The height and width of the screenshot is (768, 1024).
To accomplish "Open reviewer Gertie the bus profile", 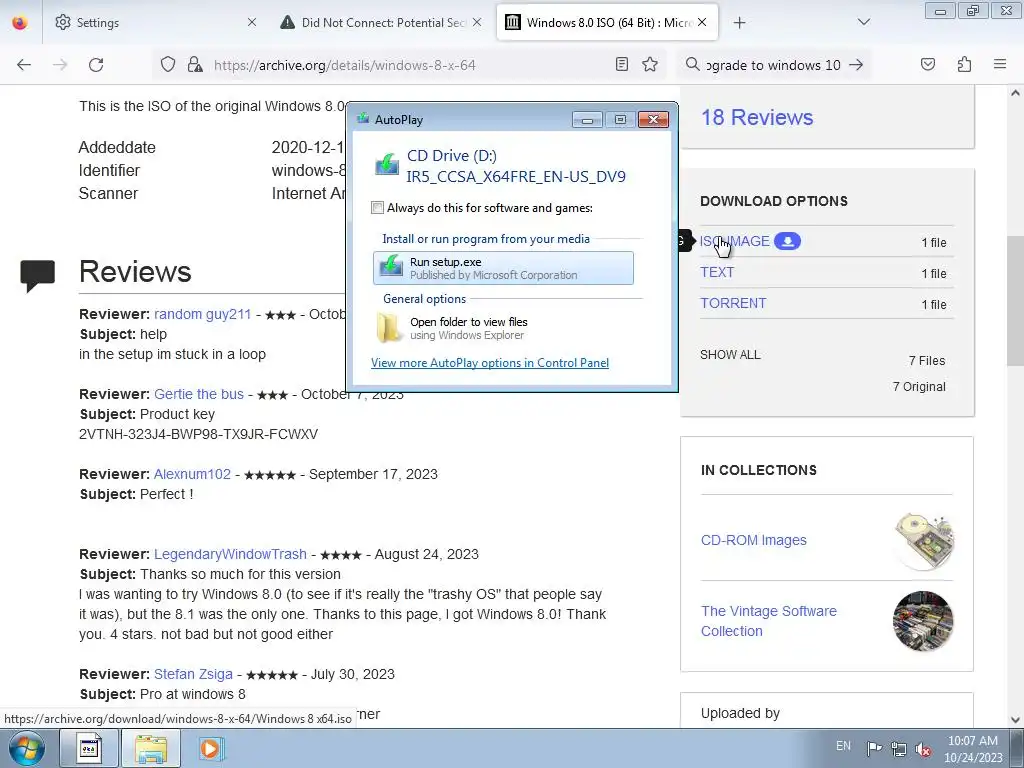I will 199,394.
